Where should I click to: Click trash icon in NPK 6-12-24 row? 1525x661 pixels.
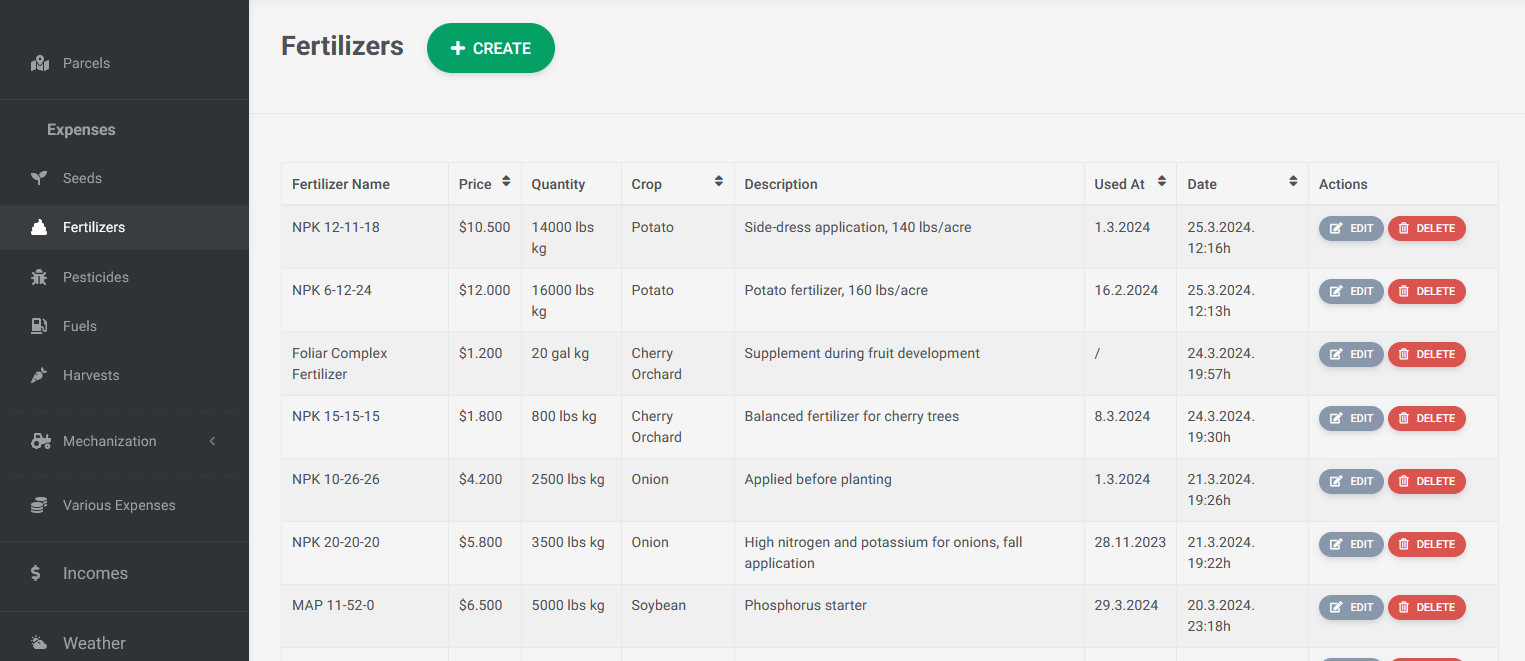(x=1404, y=291)
